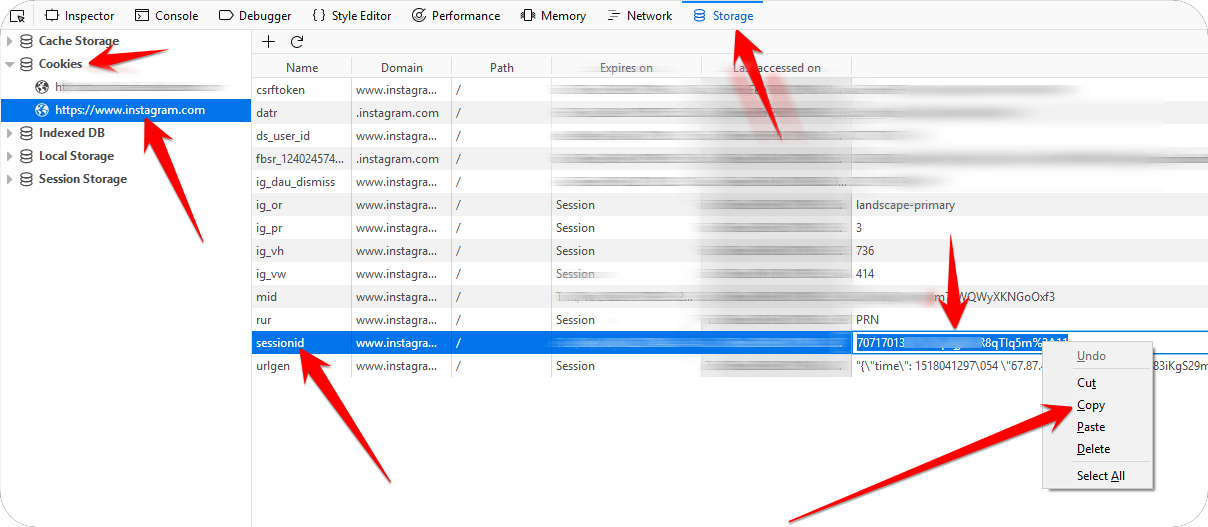Screen dimensions: 1208x527
Task: Click the Session expiry of ig_or
Action: click(575, 205)
